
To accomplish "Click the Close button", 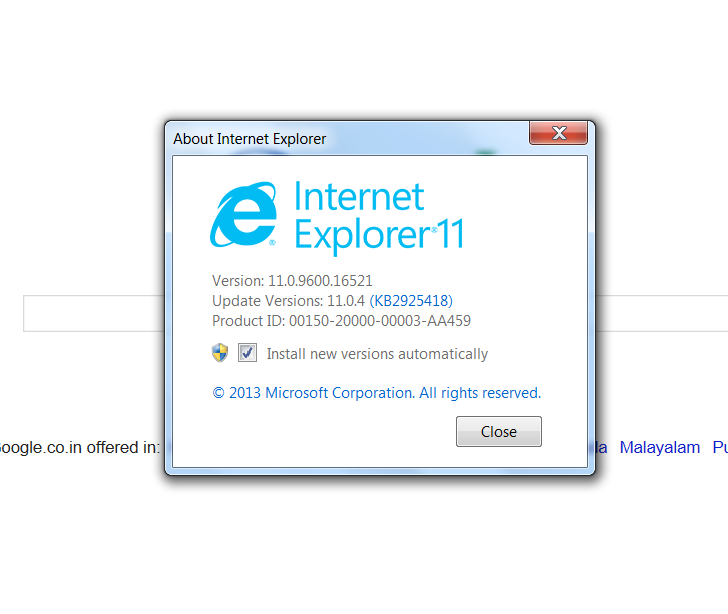I will pos(499,431).
